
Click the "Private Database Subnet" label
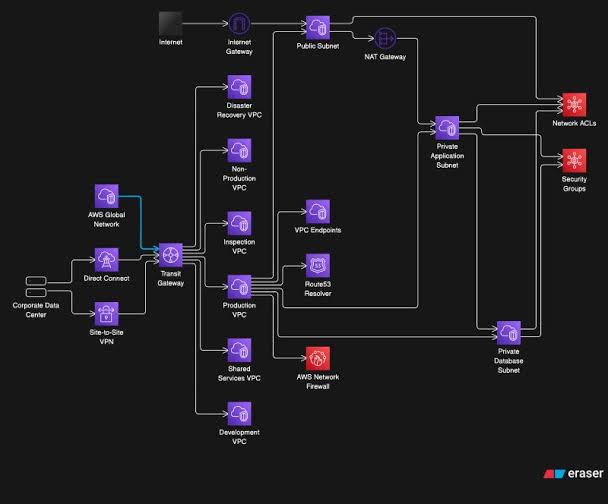[x=509, y=361]
